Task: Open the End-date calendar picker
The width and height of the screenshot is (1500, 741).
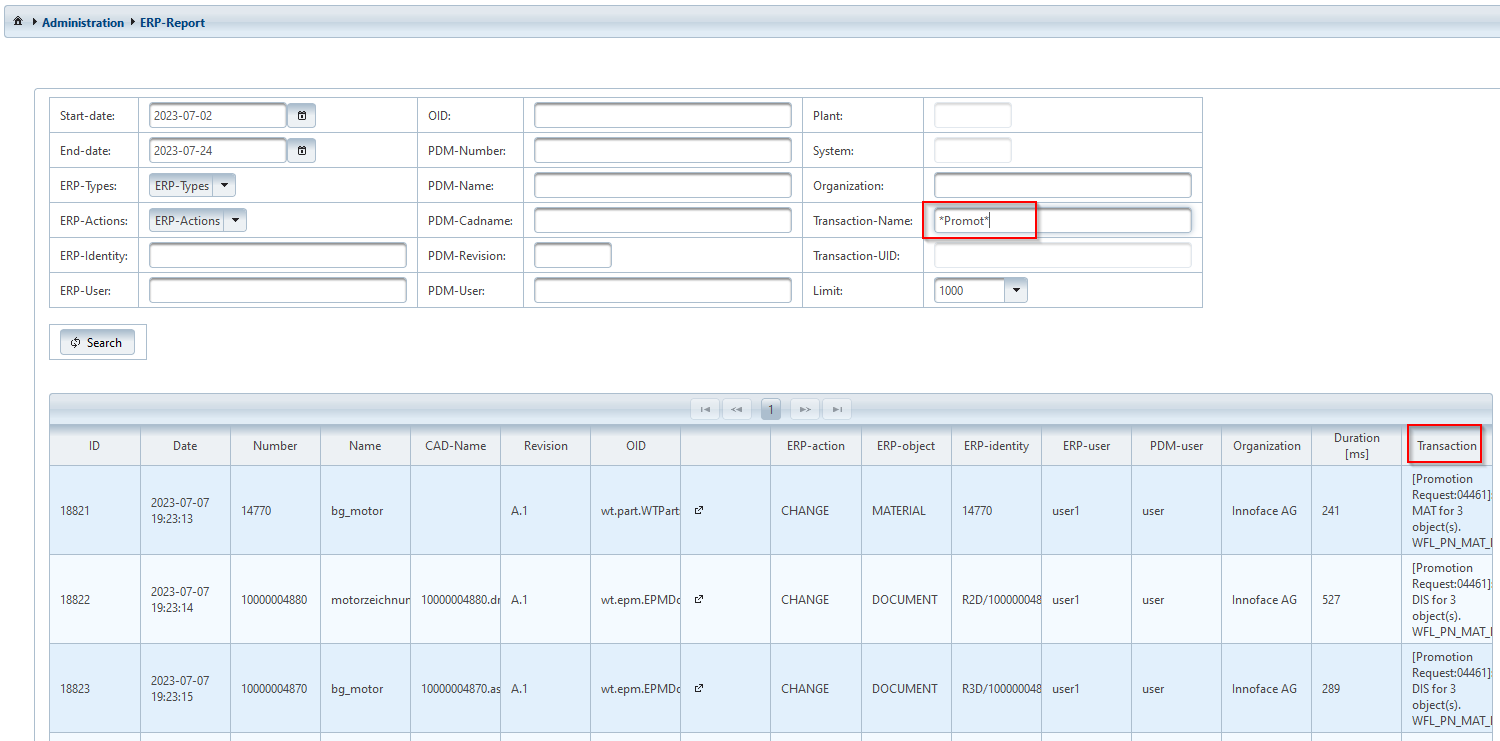Action: coord(302,151)
